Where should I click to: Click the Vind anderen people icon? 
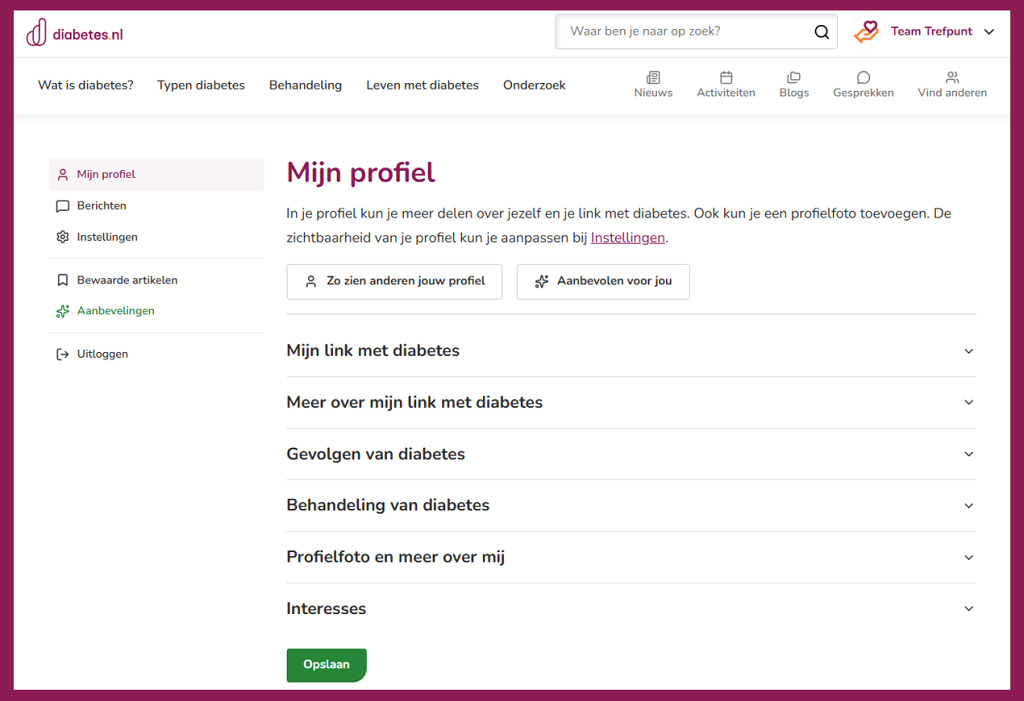pyautogui.click(x=952, y=77)
